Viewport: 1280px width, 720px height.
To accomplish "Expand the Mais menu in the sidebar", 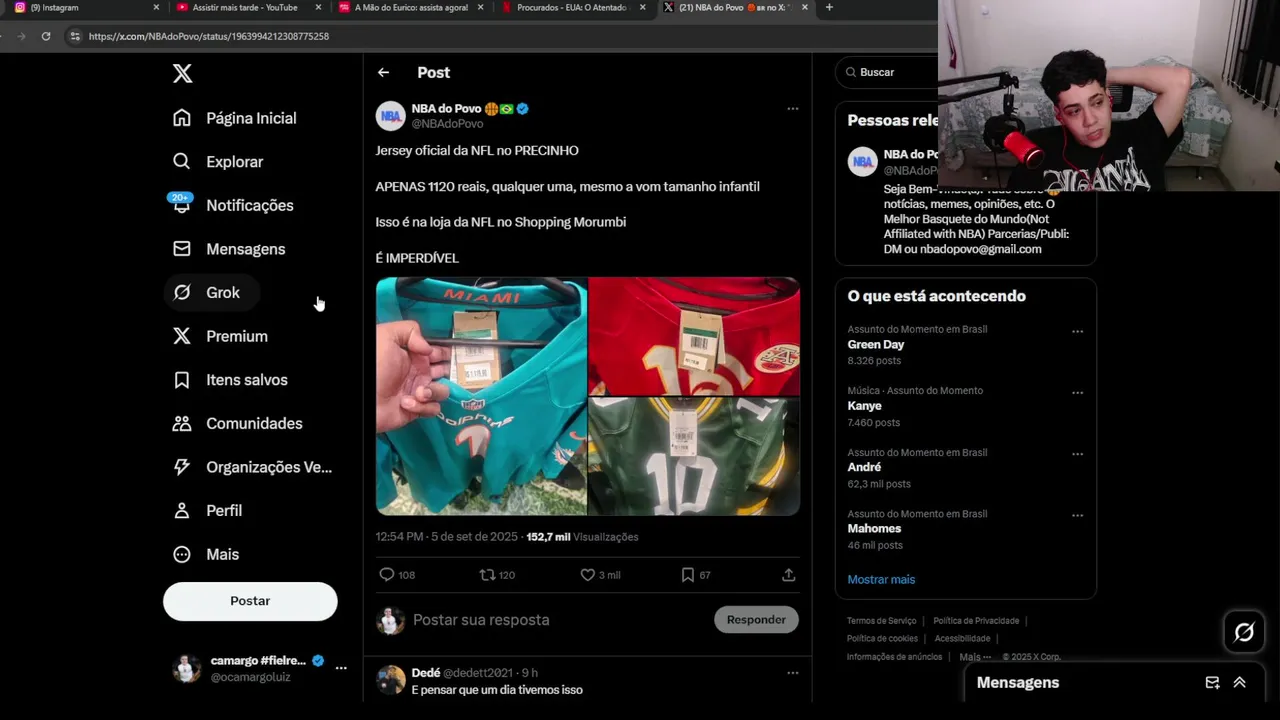I will [207, 554].
